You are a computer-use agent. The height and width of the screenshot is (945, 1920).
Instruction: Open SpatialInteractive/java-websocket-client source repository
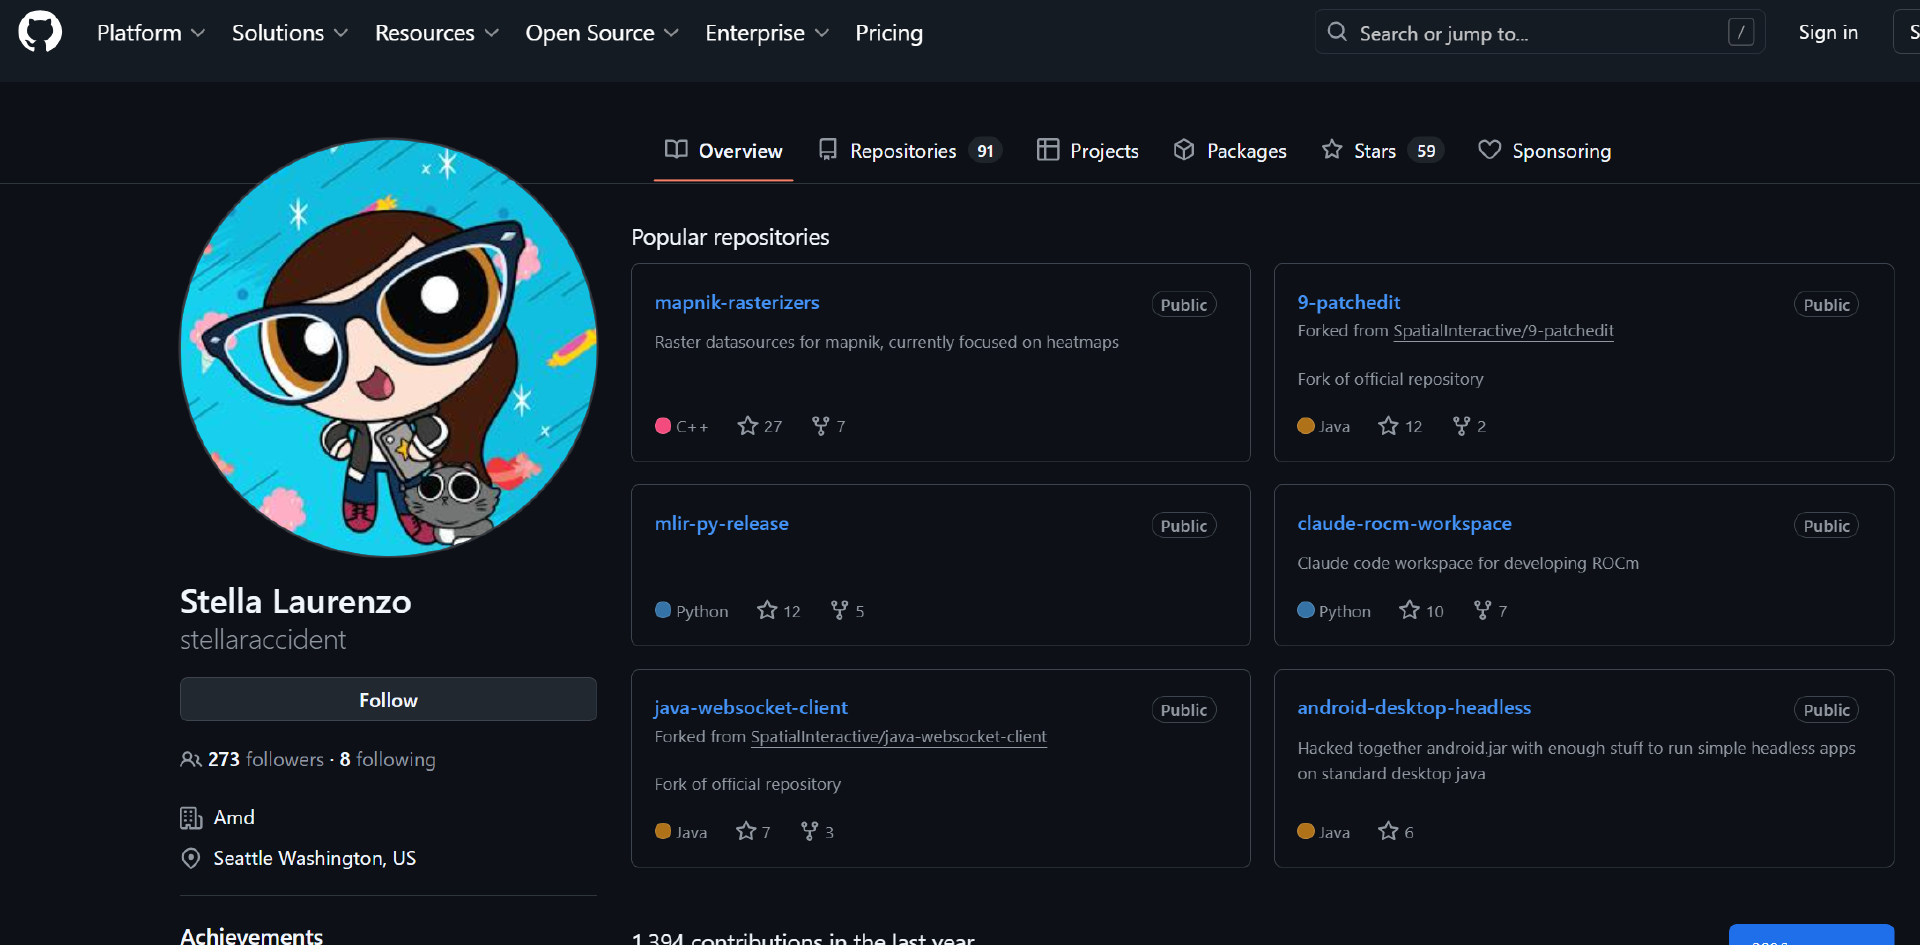point(899,737)
